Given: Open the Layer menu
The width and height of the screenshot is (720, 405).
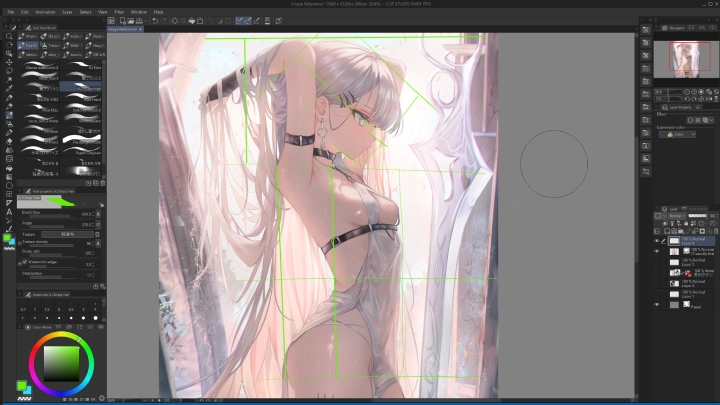Looking at the screenshot, I should point(67,12).
